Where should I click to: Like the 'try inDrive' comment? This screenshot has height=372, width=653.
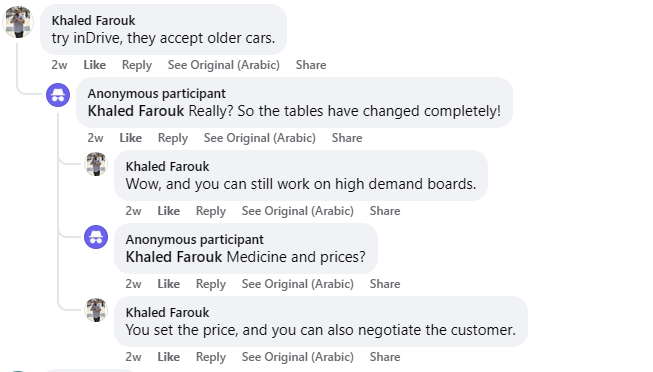click(x=95, y=65)
